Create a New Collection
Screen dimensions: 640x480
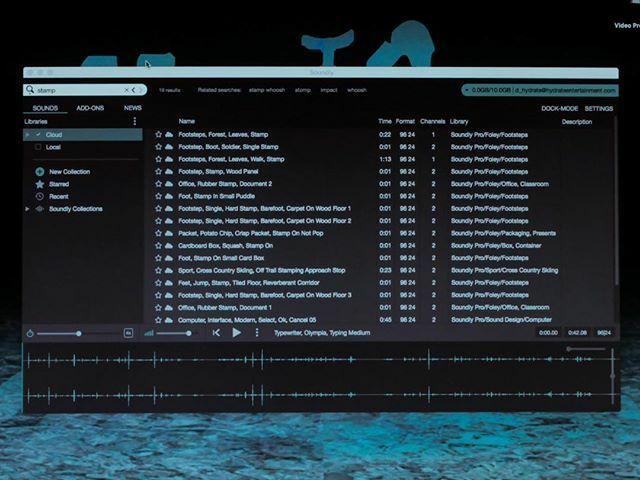click(62, 171)
